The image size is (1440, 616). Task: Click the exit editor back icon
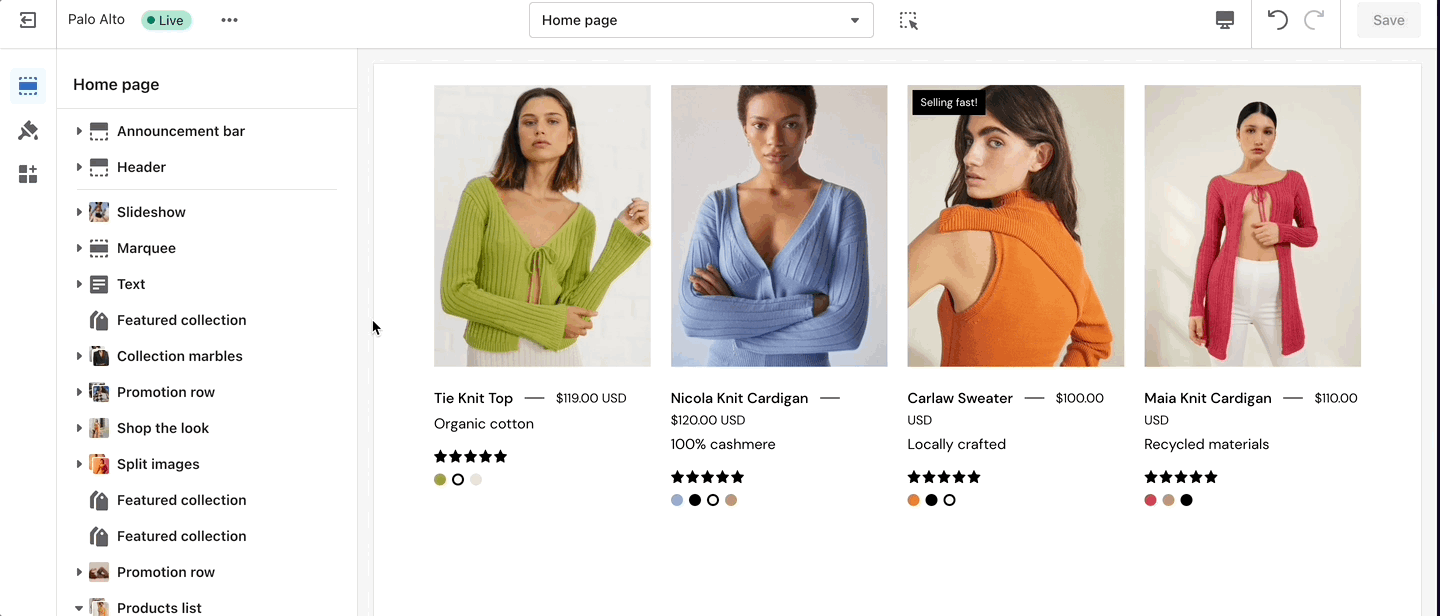tap(28, 20)
